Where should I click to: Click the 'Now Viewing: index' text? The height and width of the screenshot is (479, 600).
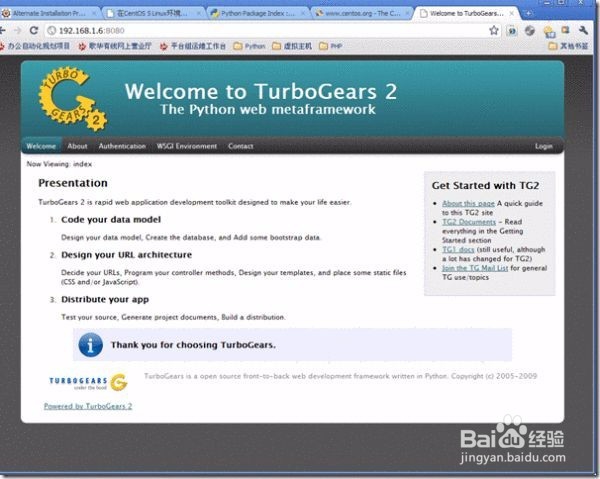pyautogui.click(x=59, y=164)
